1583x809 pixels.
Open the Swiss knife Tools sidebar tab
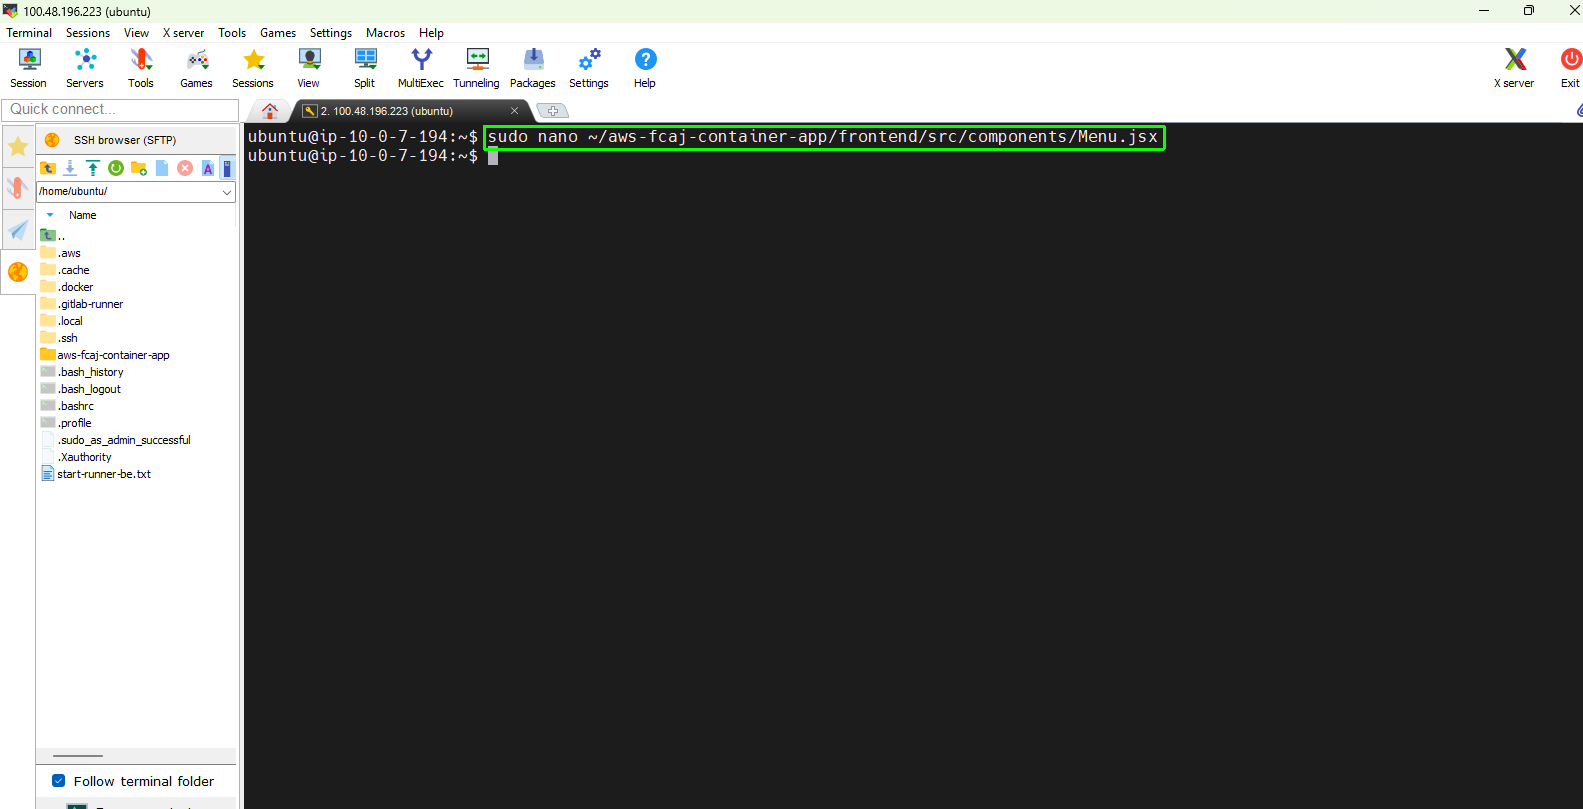tap(18, 188)
